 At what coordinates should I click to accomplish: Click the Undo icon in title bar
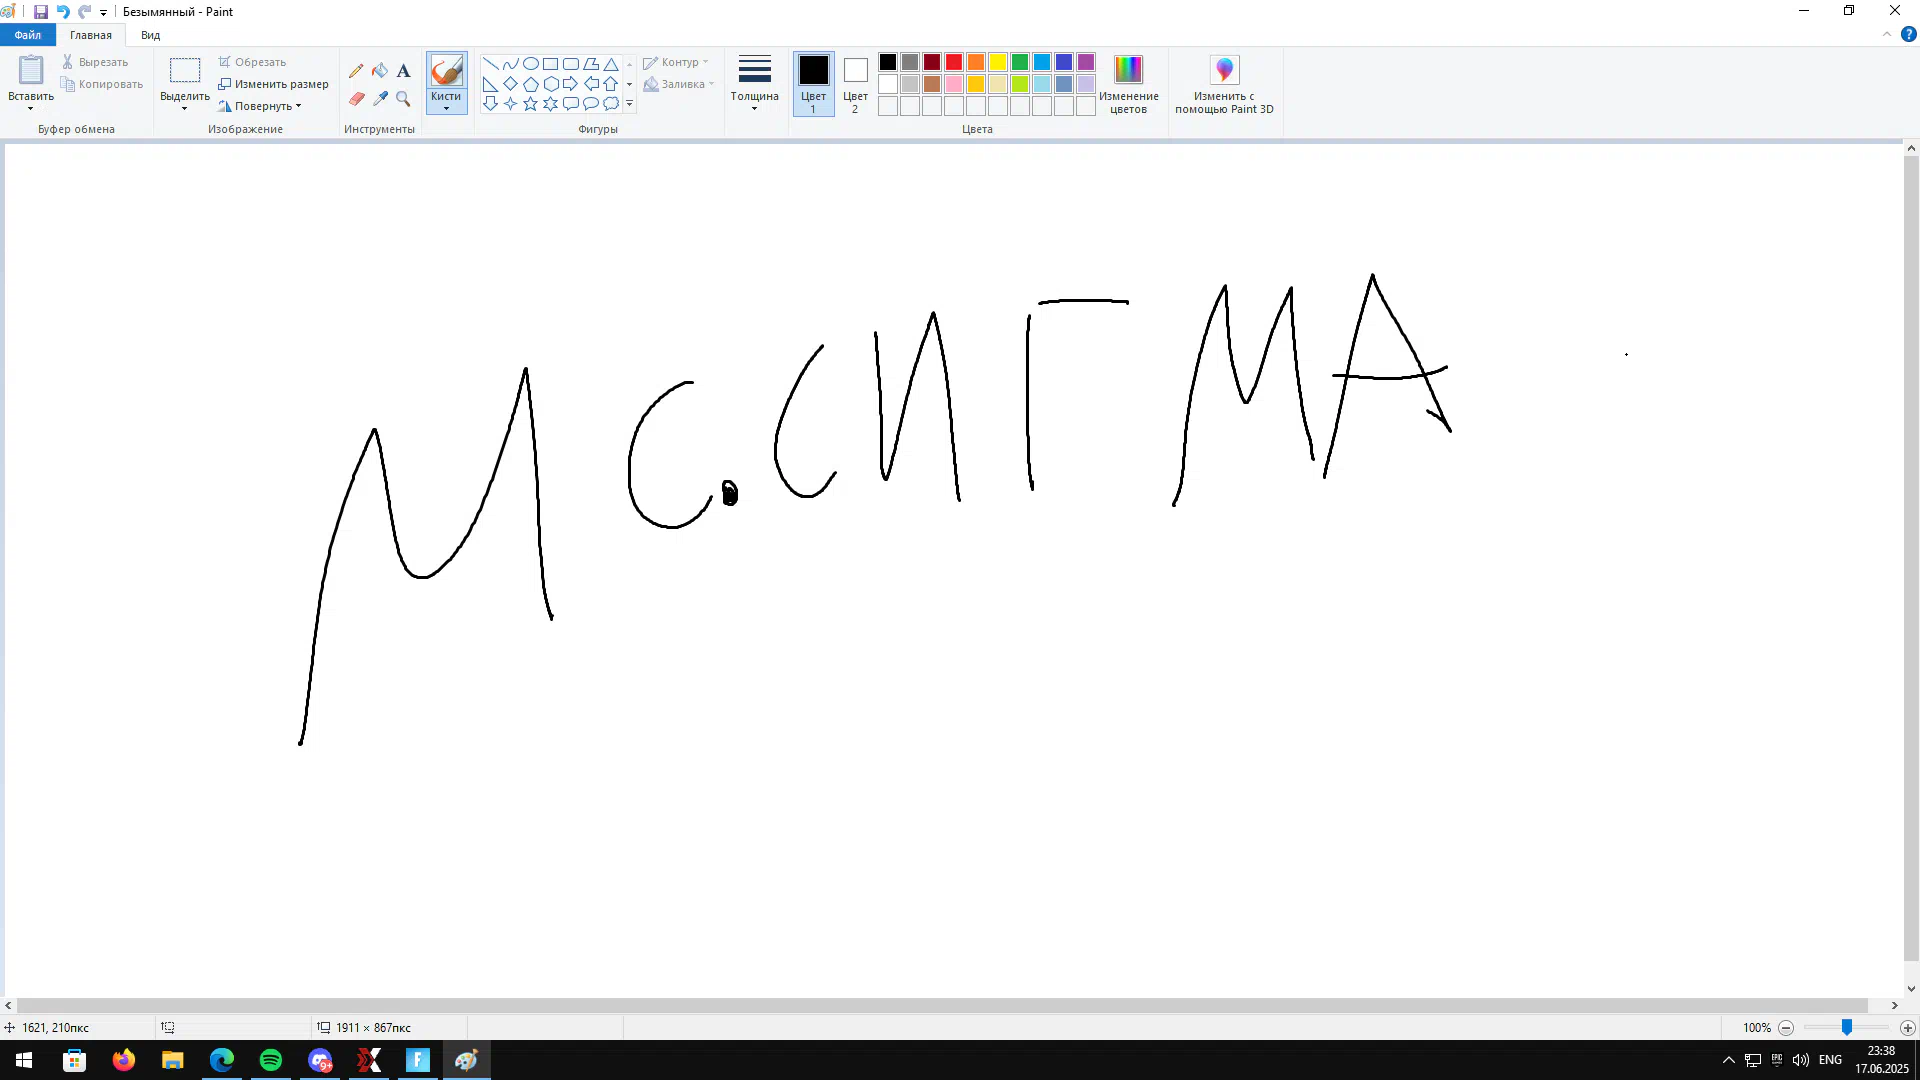[x=63, y=12]
